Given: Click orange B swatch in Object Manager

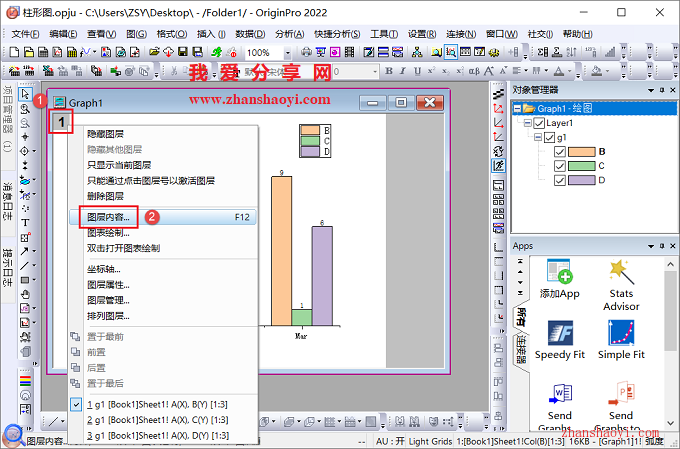Looking at the screenshot, I should pyautogui.click(x=582, y=152).
